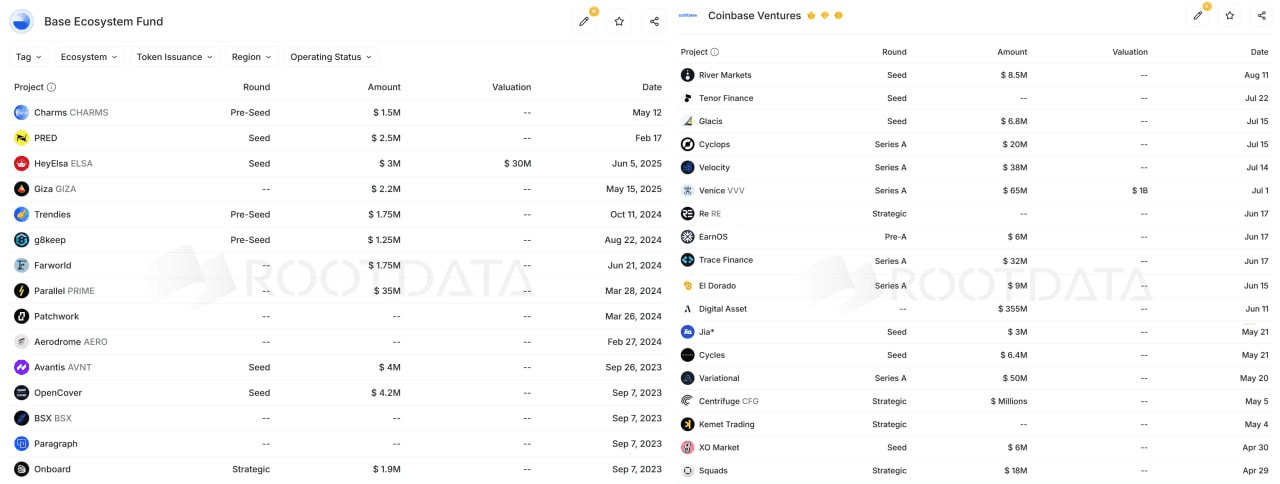Open the Glacis project link
Screen dimensions: 1280x484
[x=711, y=121]
